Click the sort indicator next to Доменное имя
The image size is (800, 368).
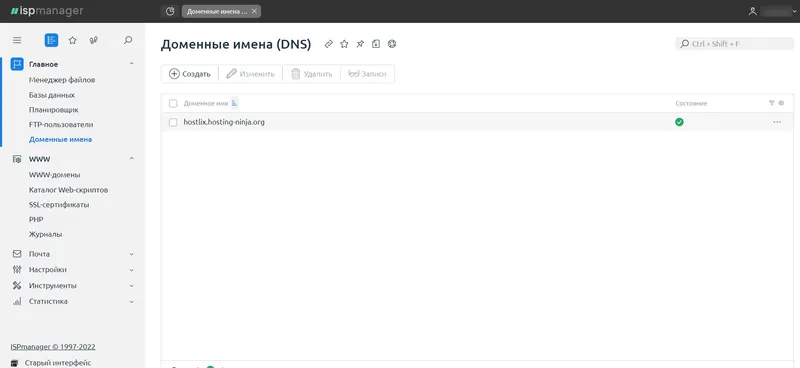235,103
